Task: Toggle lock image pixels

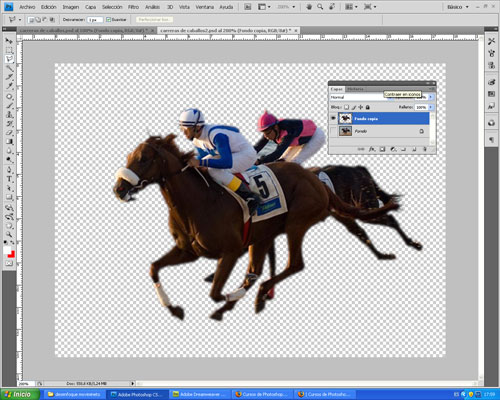Action: [354, 107]
